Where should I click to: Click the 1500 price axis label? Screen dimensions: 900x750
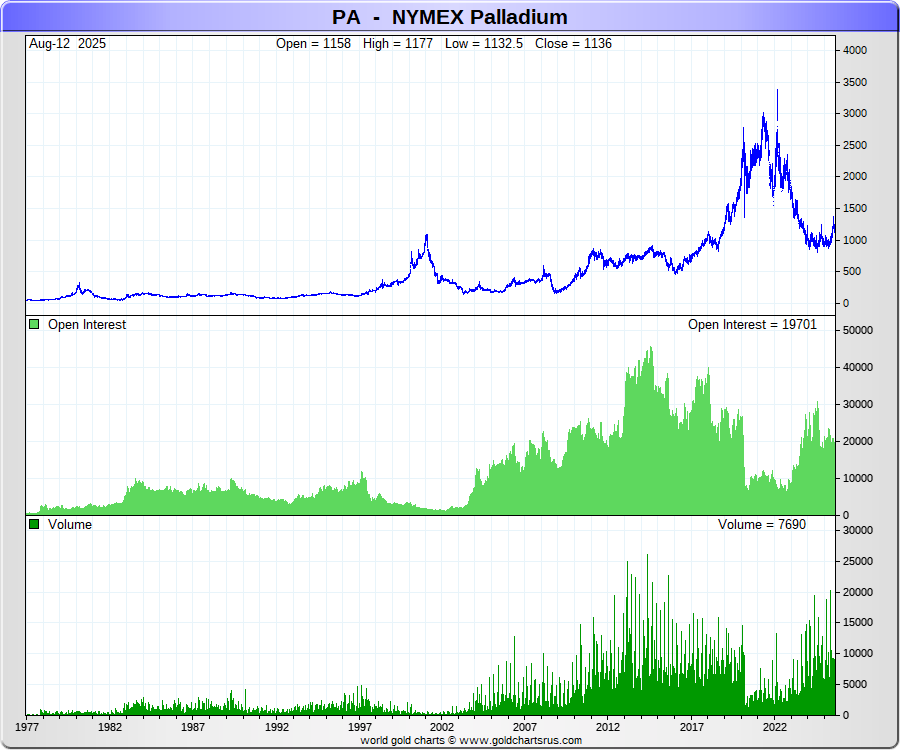[855, 208]
